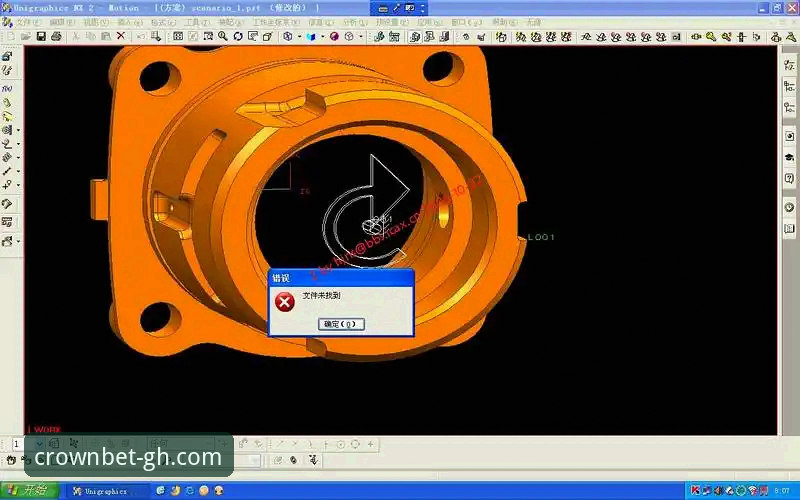Click the Open folder icon
800x500 pixels.
point(26,36)
